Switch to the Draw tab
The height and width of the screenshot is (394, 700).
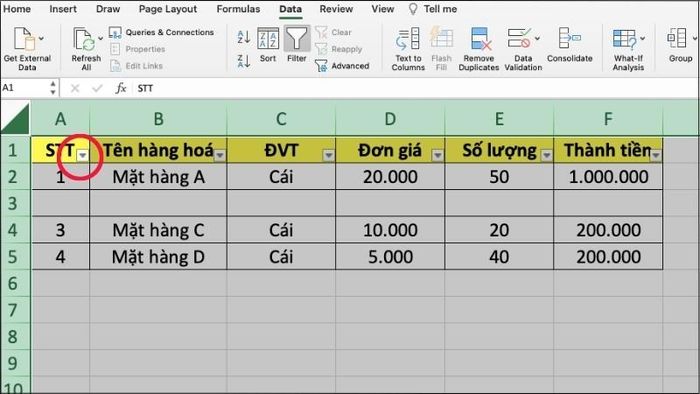(x=108, y=9)
